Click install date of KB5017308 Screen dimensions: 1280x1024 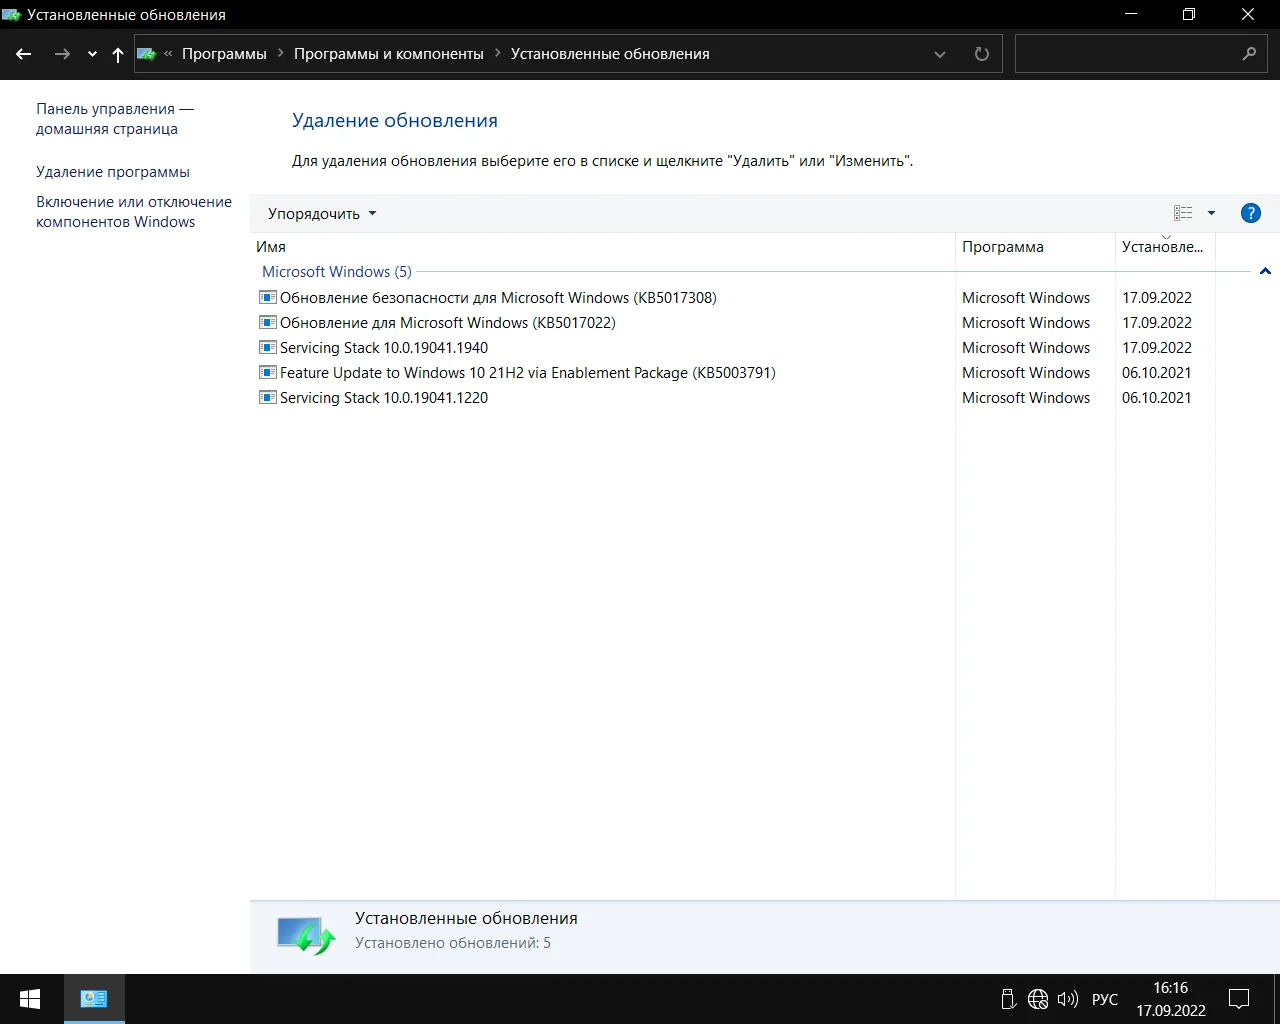point(1157,298)
